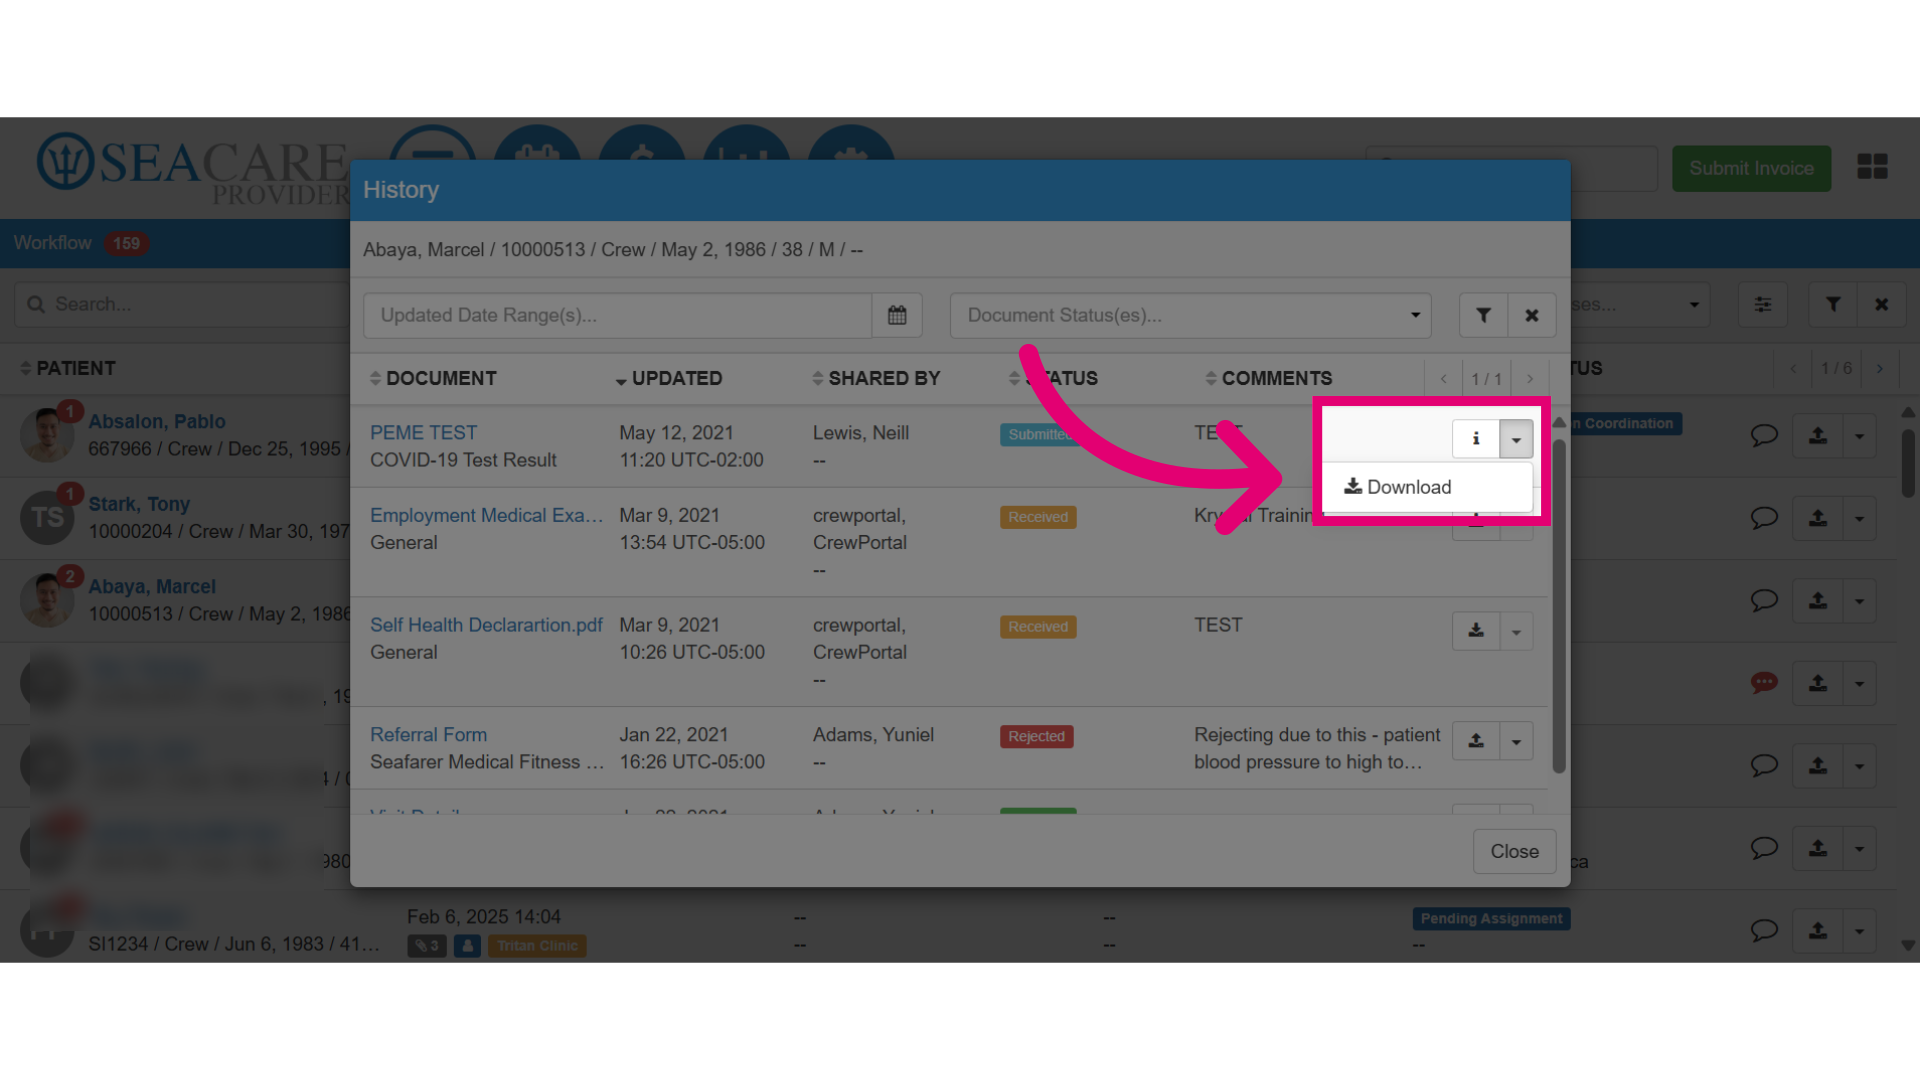1920x1080 pixels.
Task: Open the Referral Form document link
Action: (428, 735)
